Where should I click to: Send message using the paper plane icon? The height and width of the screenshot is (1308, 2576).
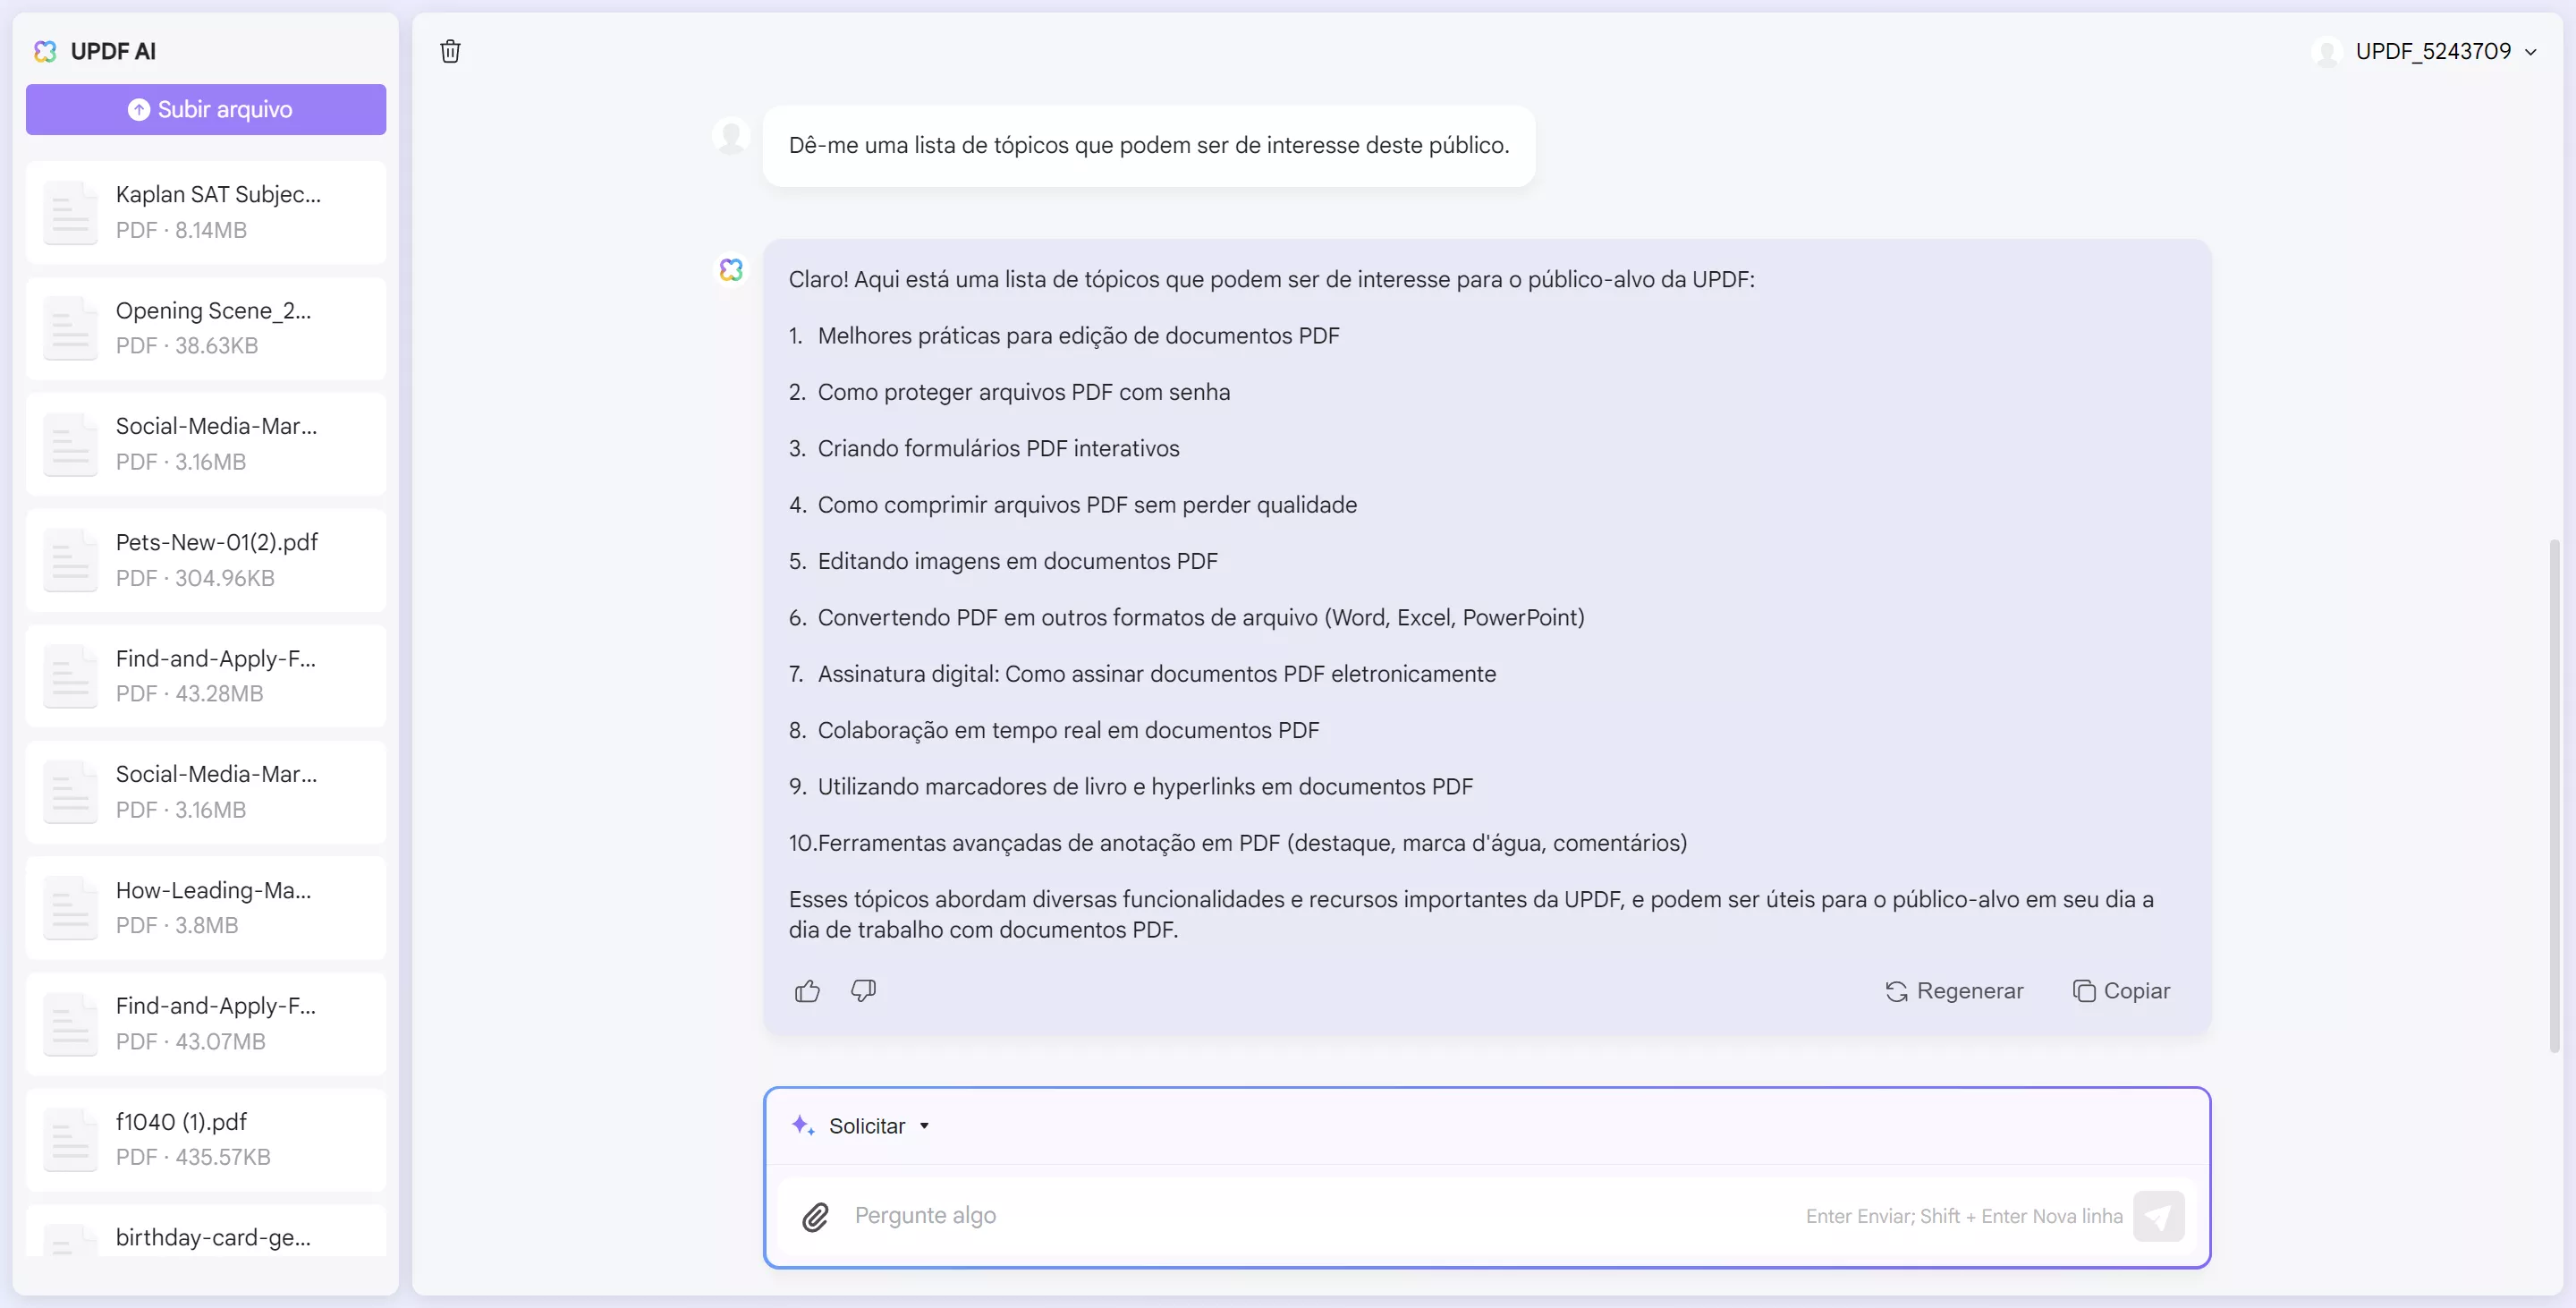click(2160, 1216)
